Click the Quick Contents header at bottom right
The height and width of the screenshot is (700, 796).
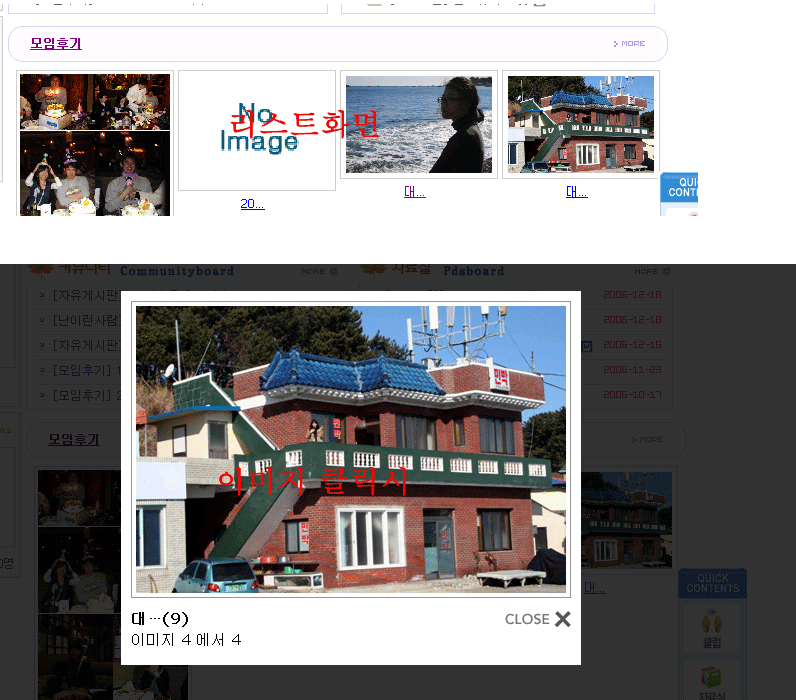pos(712,584)
